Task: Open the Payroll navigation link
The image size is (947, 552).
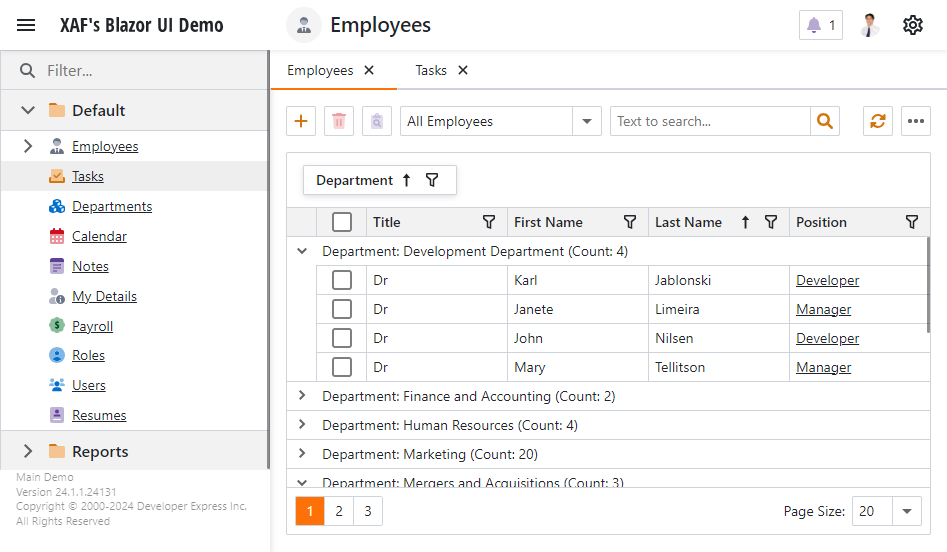Action: pyautogui.click(x=92, y=326)
